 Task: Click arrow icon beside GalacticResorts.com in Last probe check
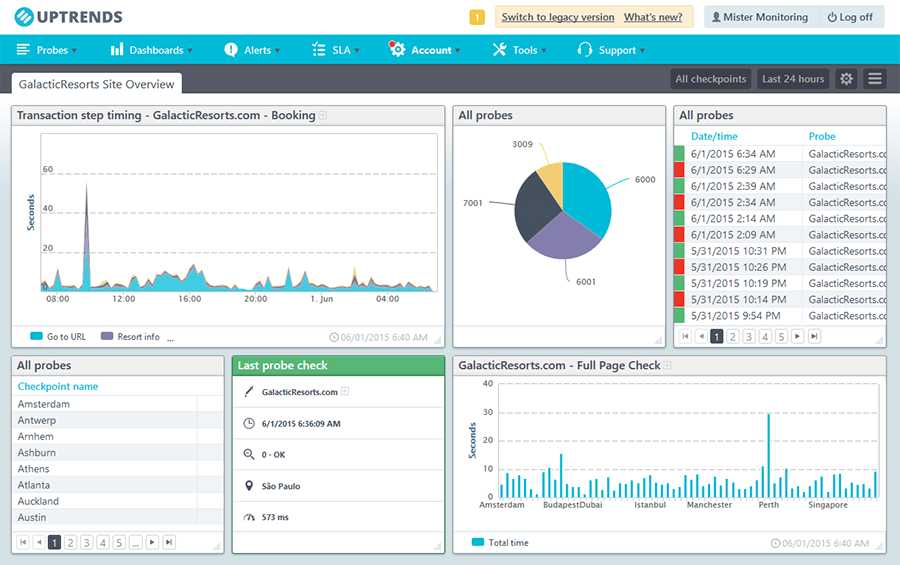point(345,392)
